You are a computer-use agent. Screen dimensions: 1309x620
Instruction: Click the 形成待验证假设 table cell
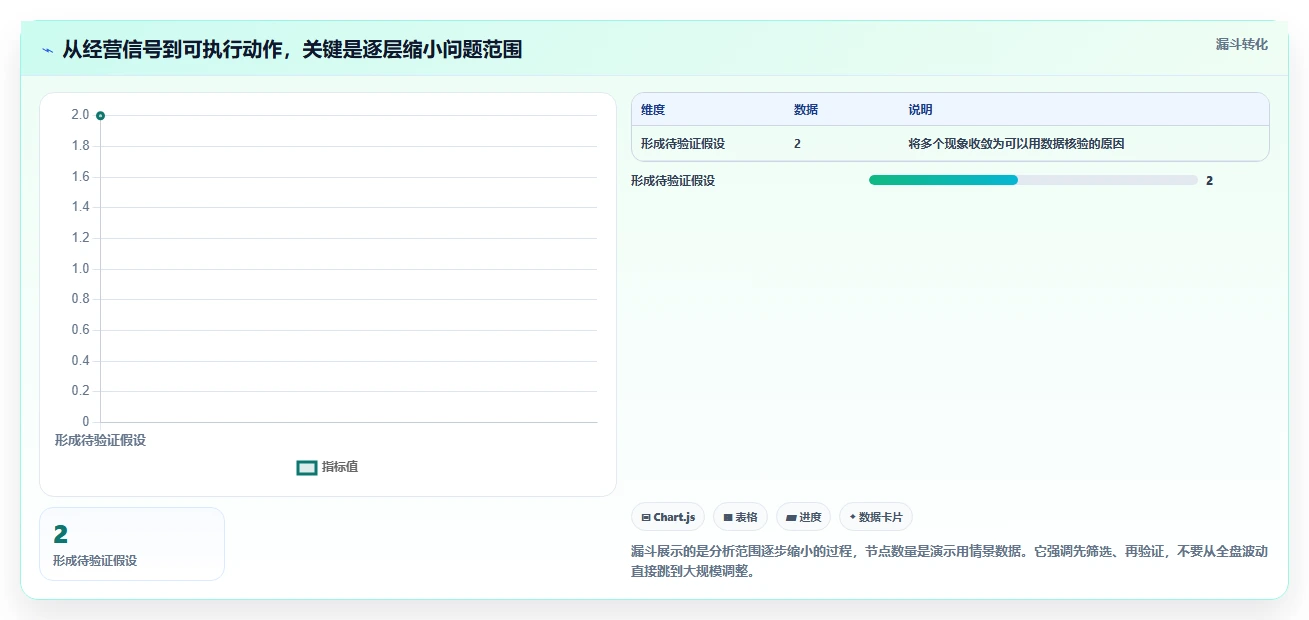(683, 144)
